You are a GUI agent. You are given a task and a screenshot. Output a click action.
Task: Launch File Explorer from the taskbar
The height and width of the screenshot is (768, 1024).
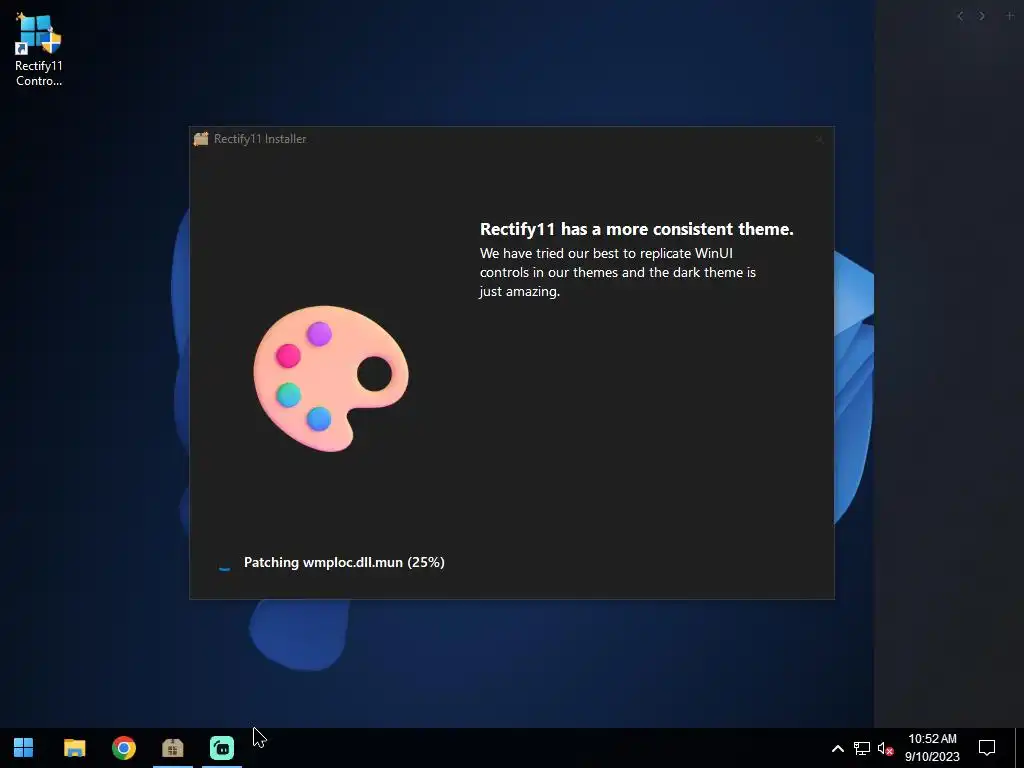pos(74,748)
